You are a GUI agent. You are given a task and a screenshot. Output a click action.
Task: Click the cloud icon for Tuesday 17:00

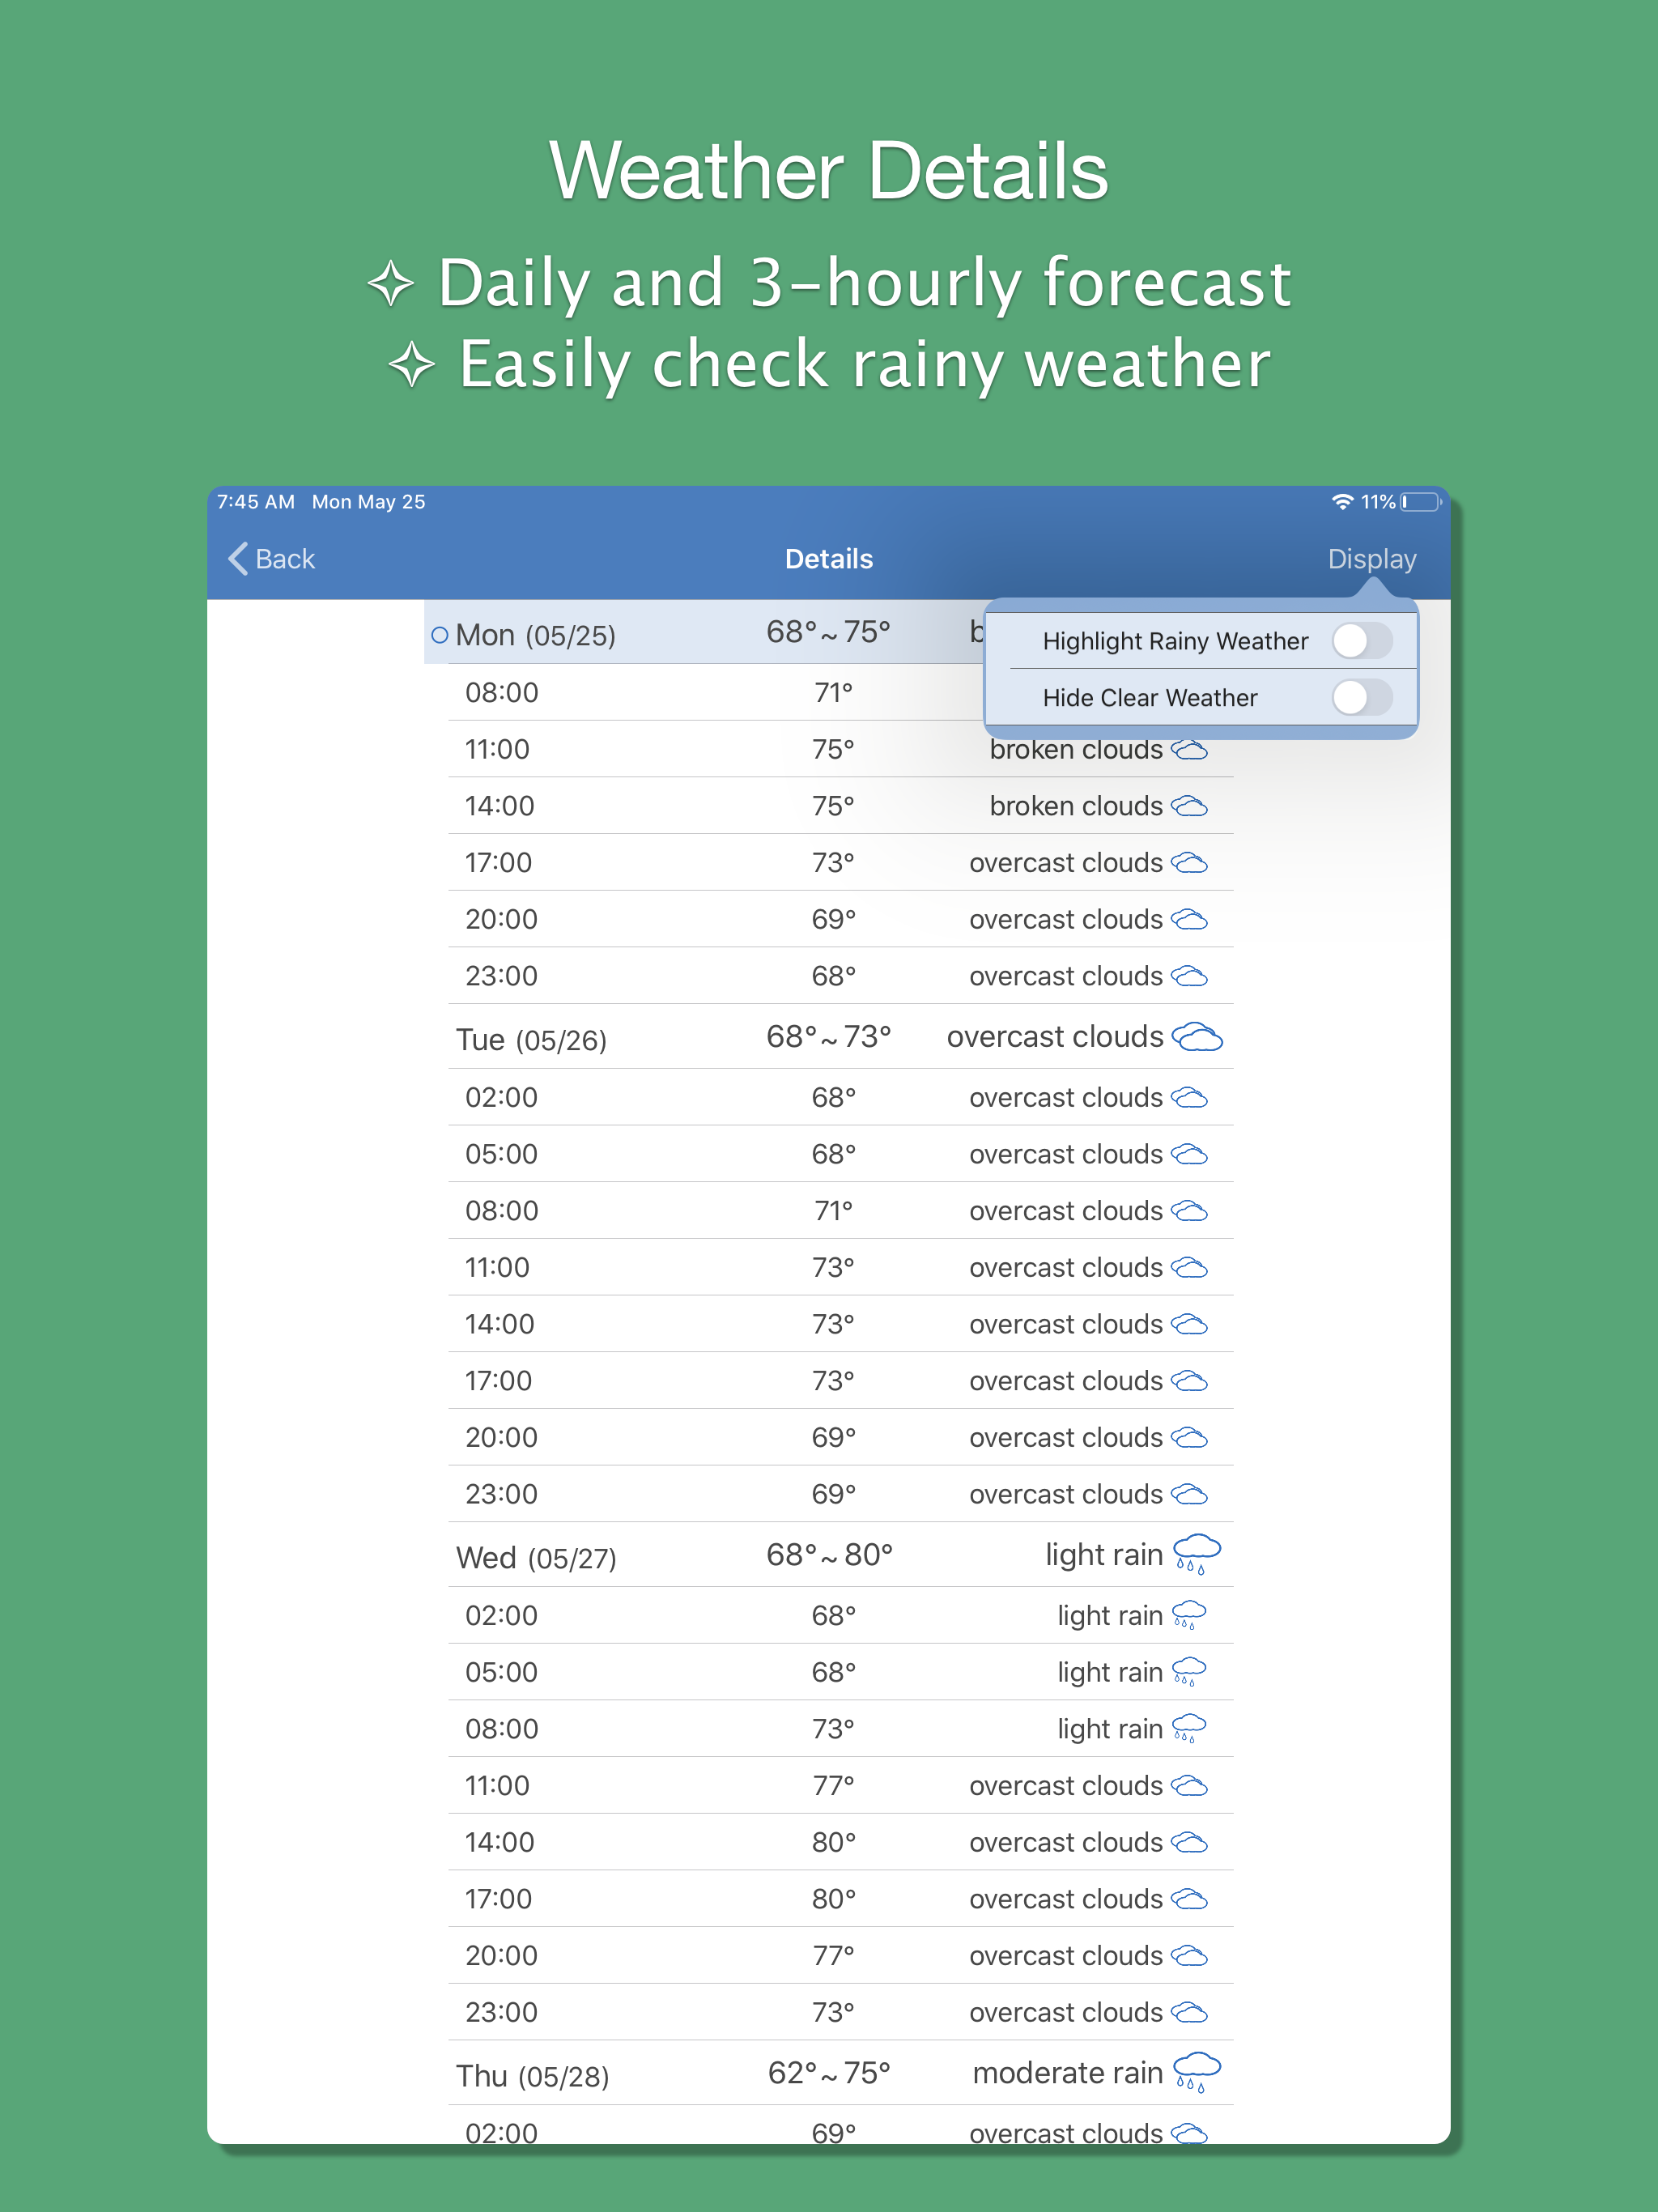tap(1189, 1381)
